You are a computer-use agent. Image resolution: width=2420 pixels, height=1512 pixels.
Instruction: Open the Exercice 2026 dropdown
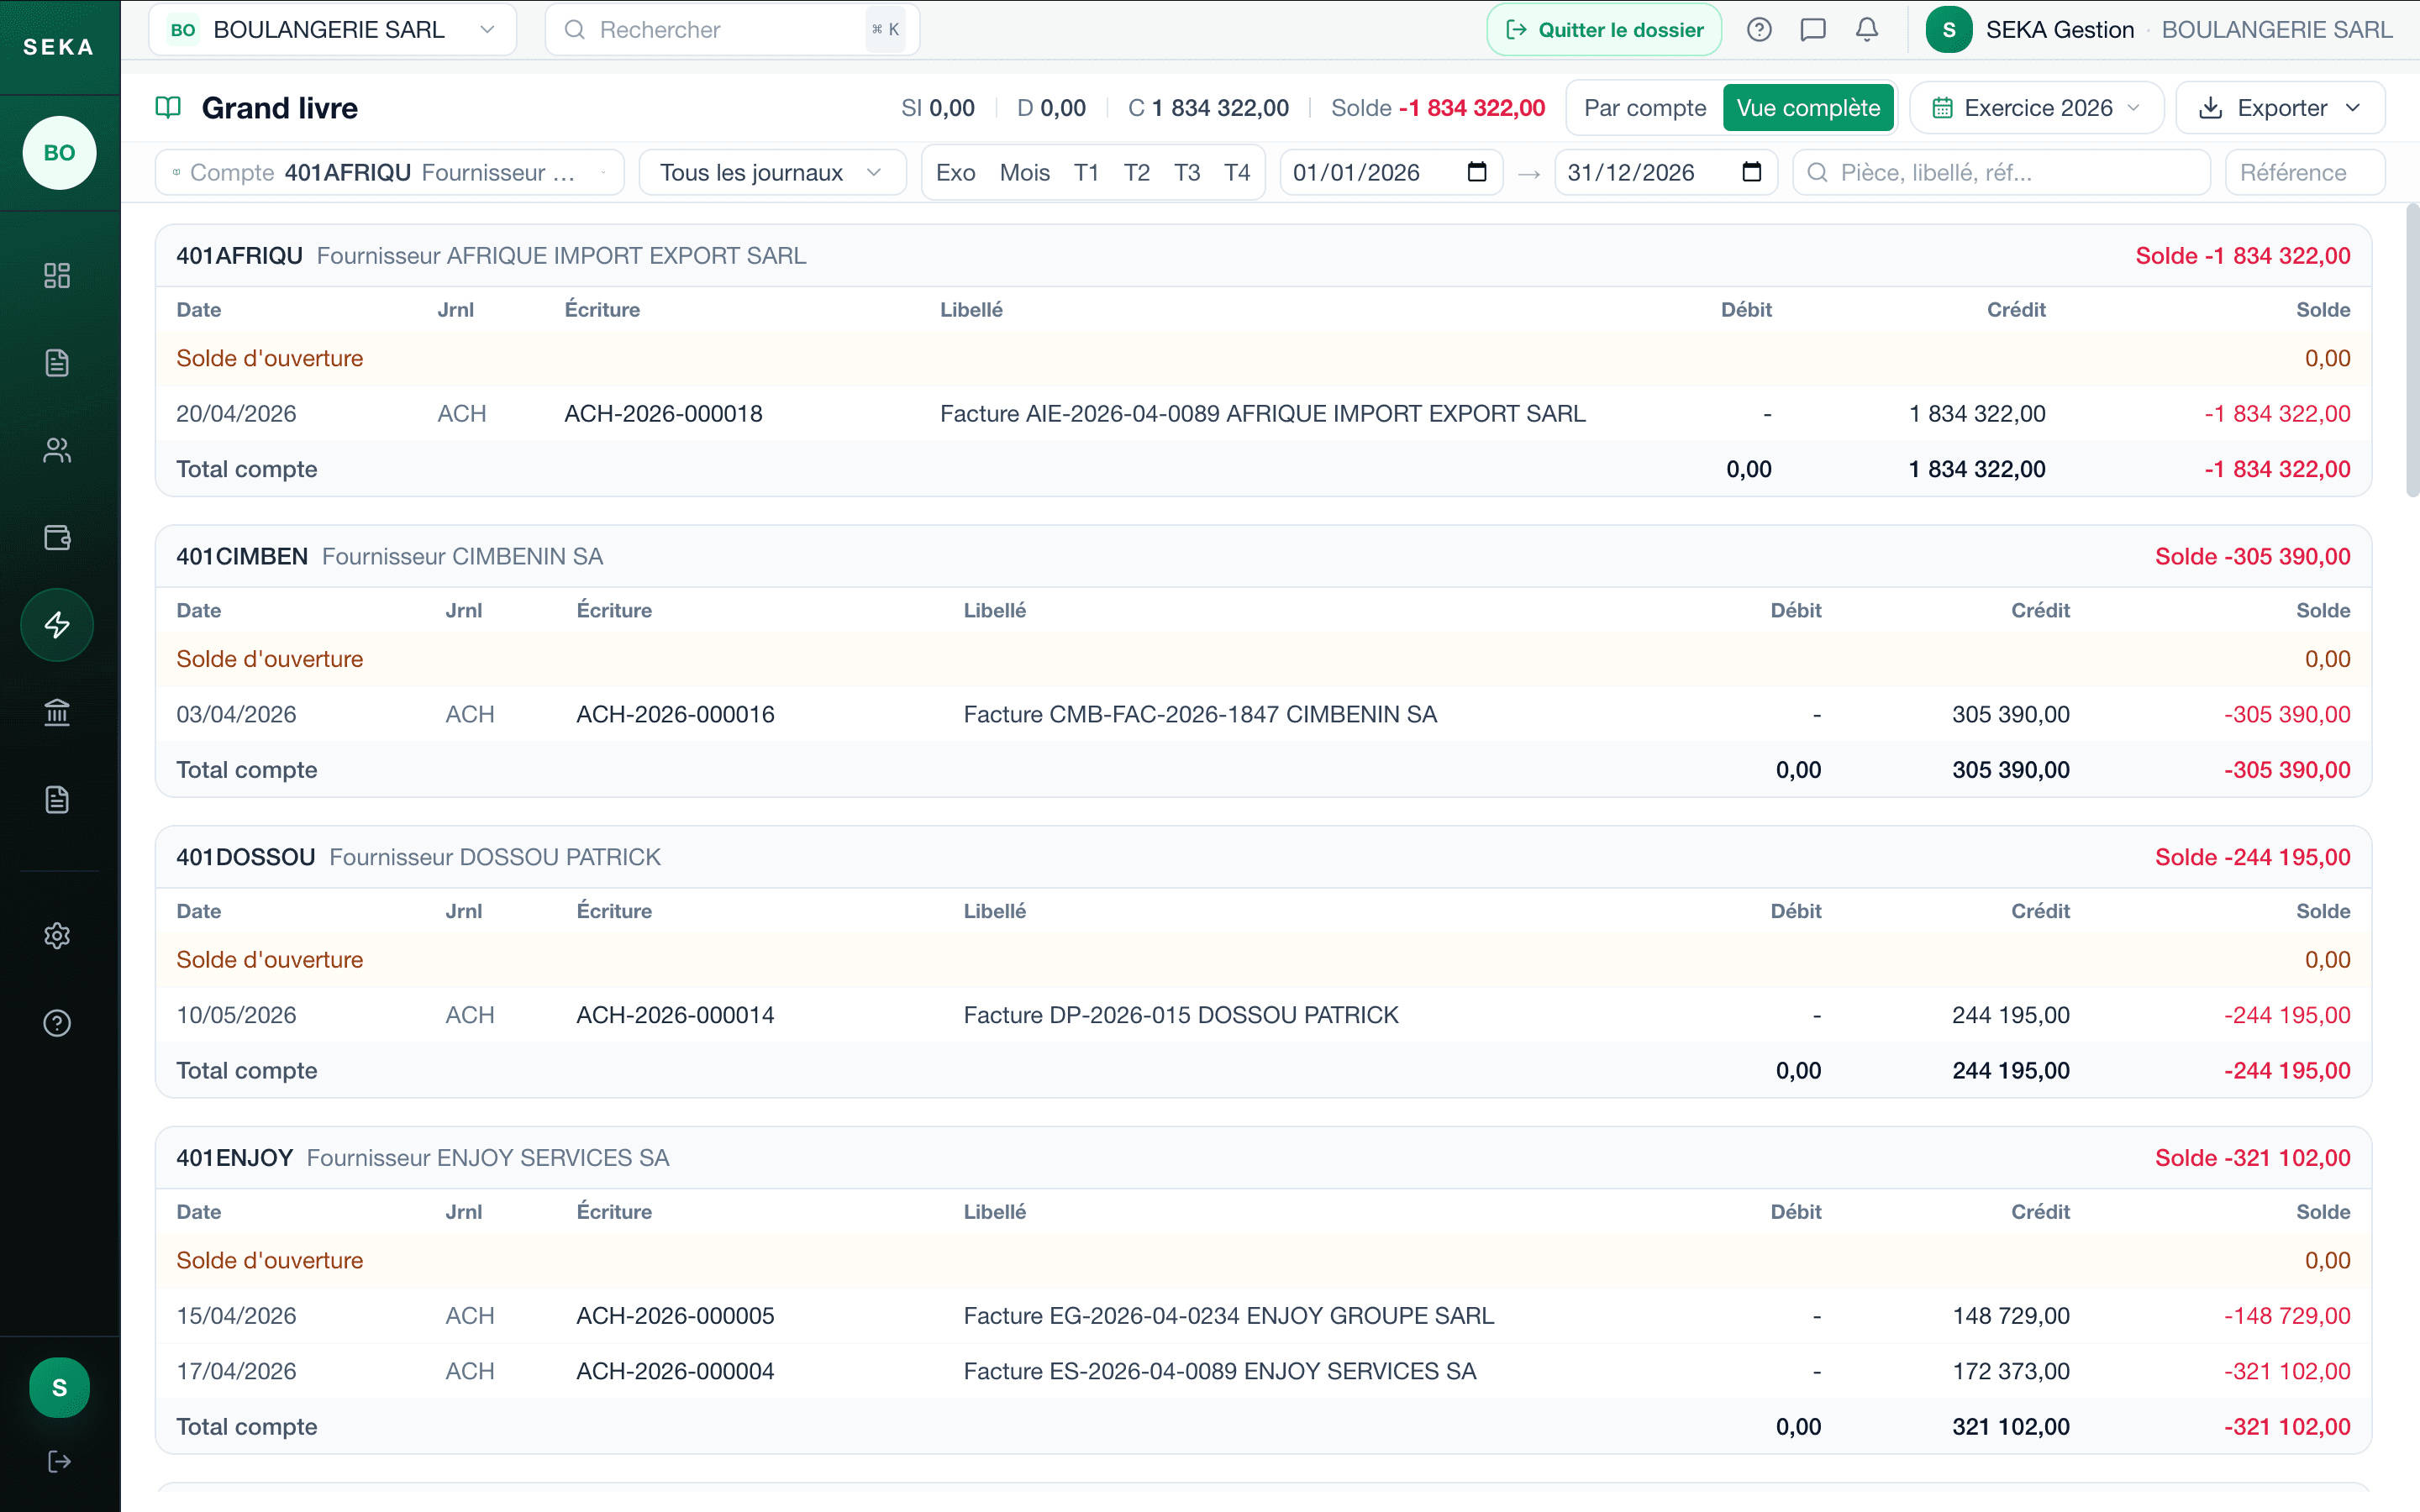click(2036, 108)
